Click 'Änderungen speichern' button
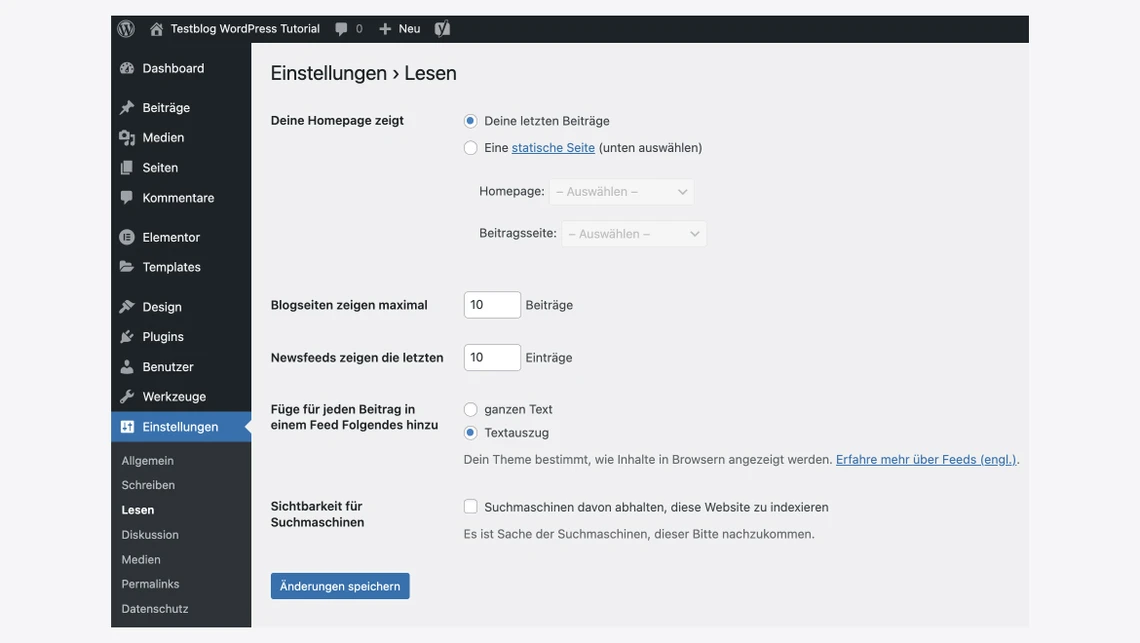The height and width of the screenshot is (643, 1140). 340,586
